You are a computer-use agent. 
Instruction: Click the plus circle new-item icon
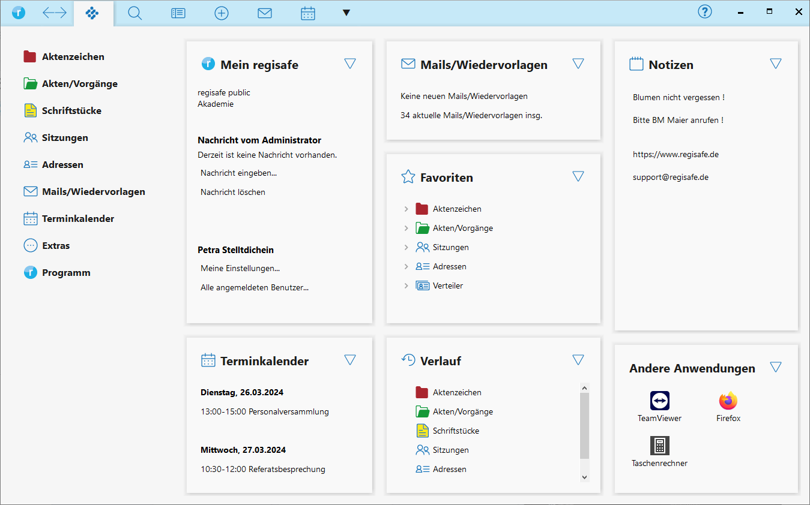coord(221,13)
